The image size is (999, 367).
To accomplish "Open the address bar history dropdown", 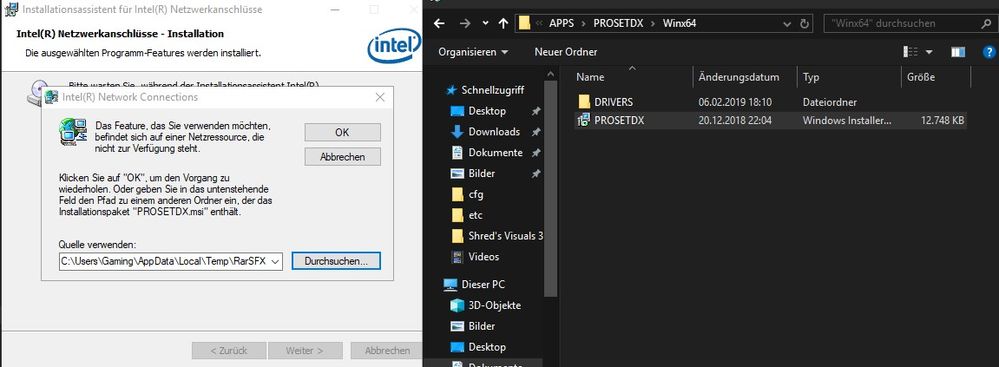I will pyautogui.click(x=788, y=24).
